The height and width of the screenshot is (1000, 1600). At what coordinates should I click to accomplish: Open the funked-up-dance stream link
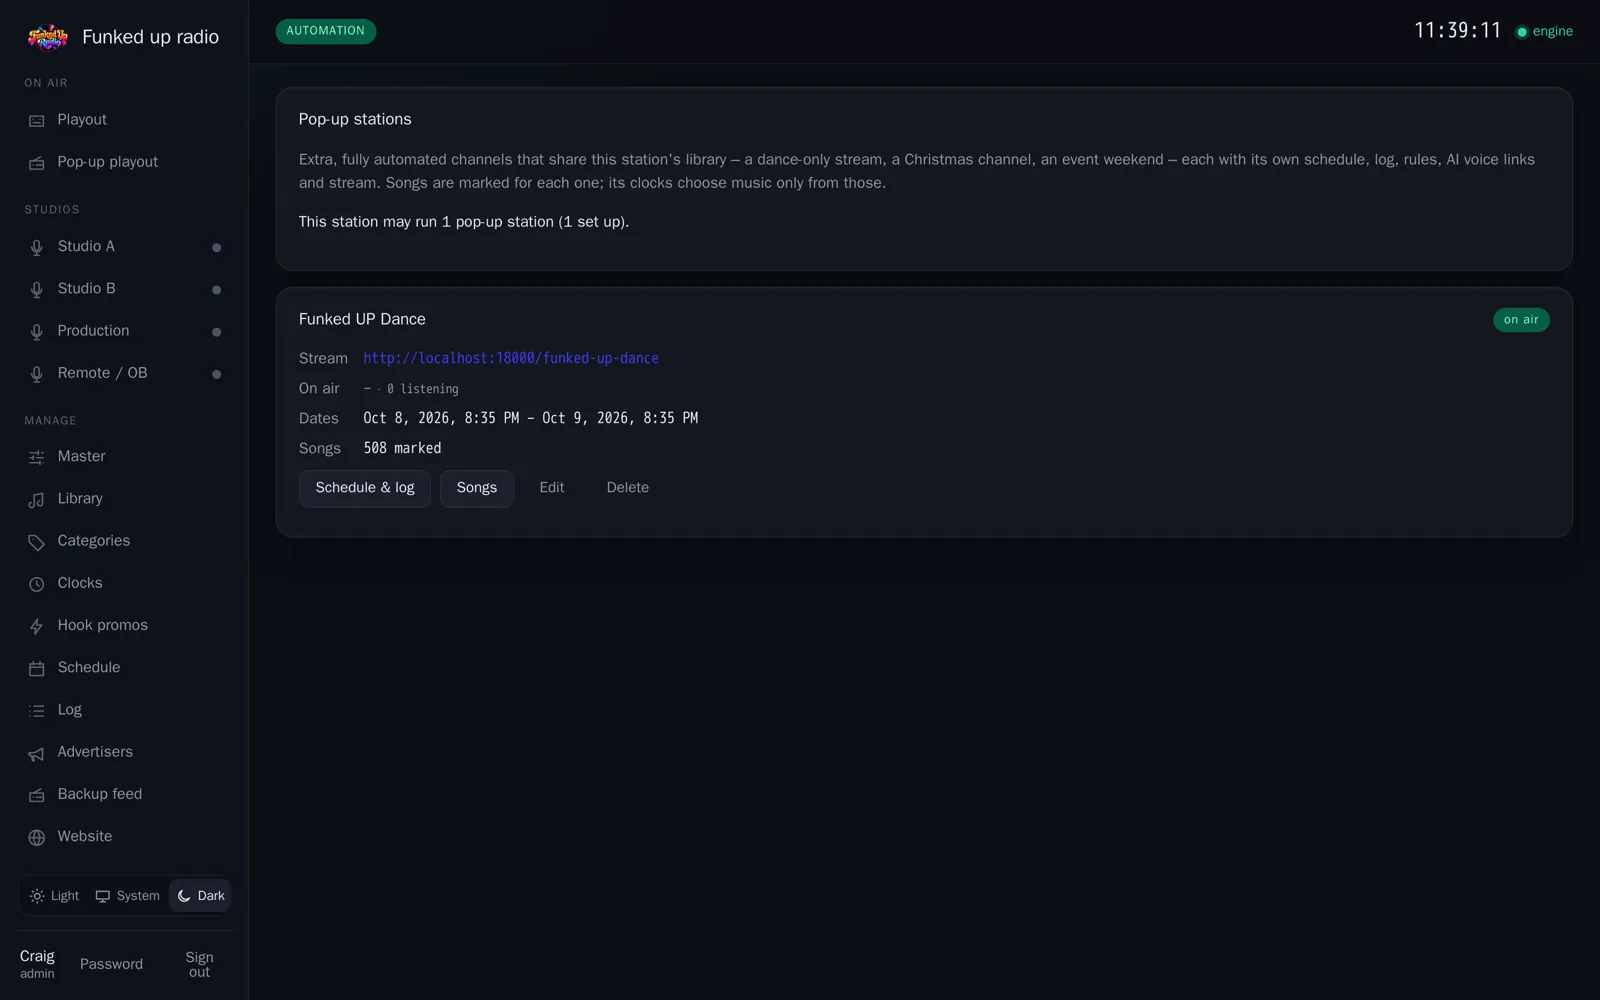(511, 358)
